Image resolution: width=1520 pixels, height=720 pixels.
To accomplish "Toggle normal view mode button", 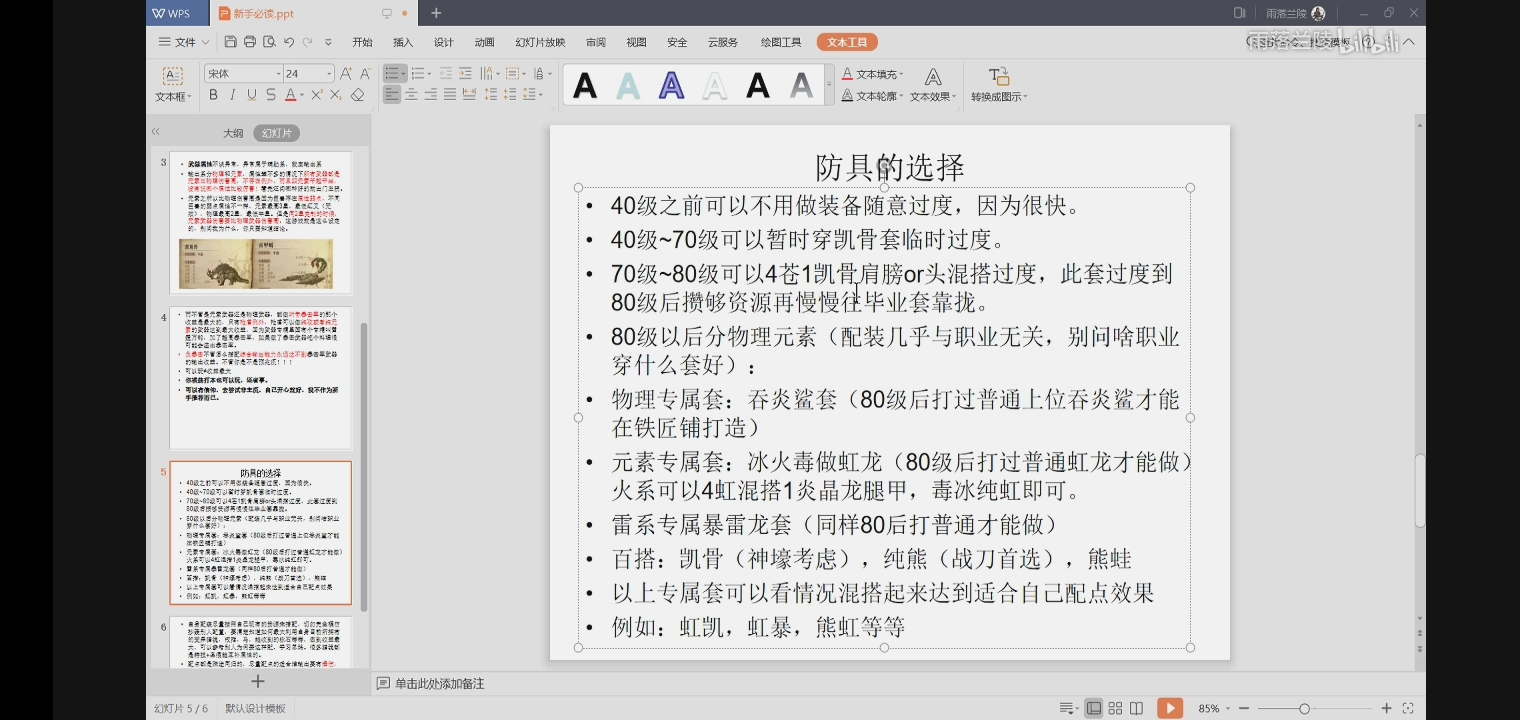I will [x=1094, y=708].
